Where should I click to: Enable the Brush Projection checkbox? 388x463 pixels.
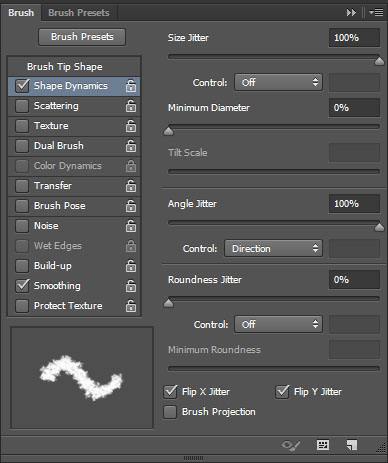point(170,412)
